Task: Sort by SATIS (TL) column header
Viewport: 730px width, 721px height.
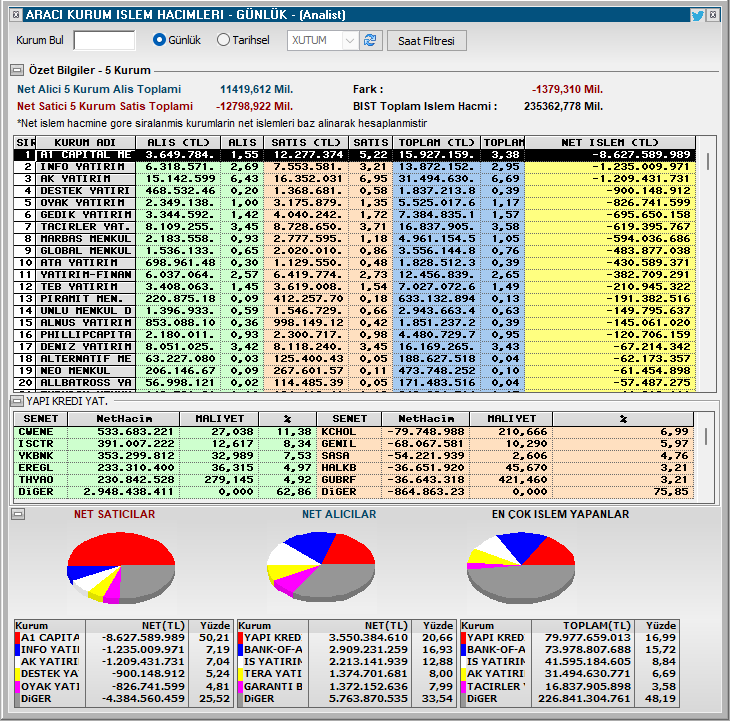Action: pos(306,142)
